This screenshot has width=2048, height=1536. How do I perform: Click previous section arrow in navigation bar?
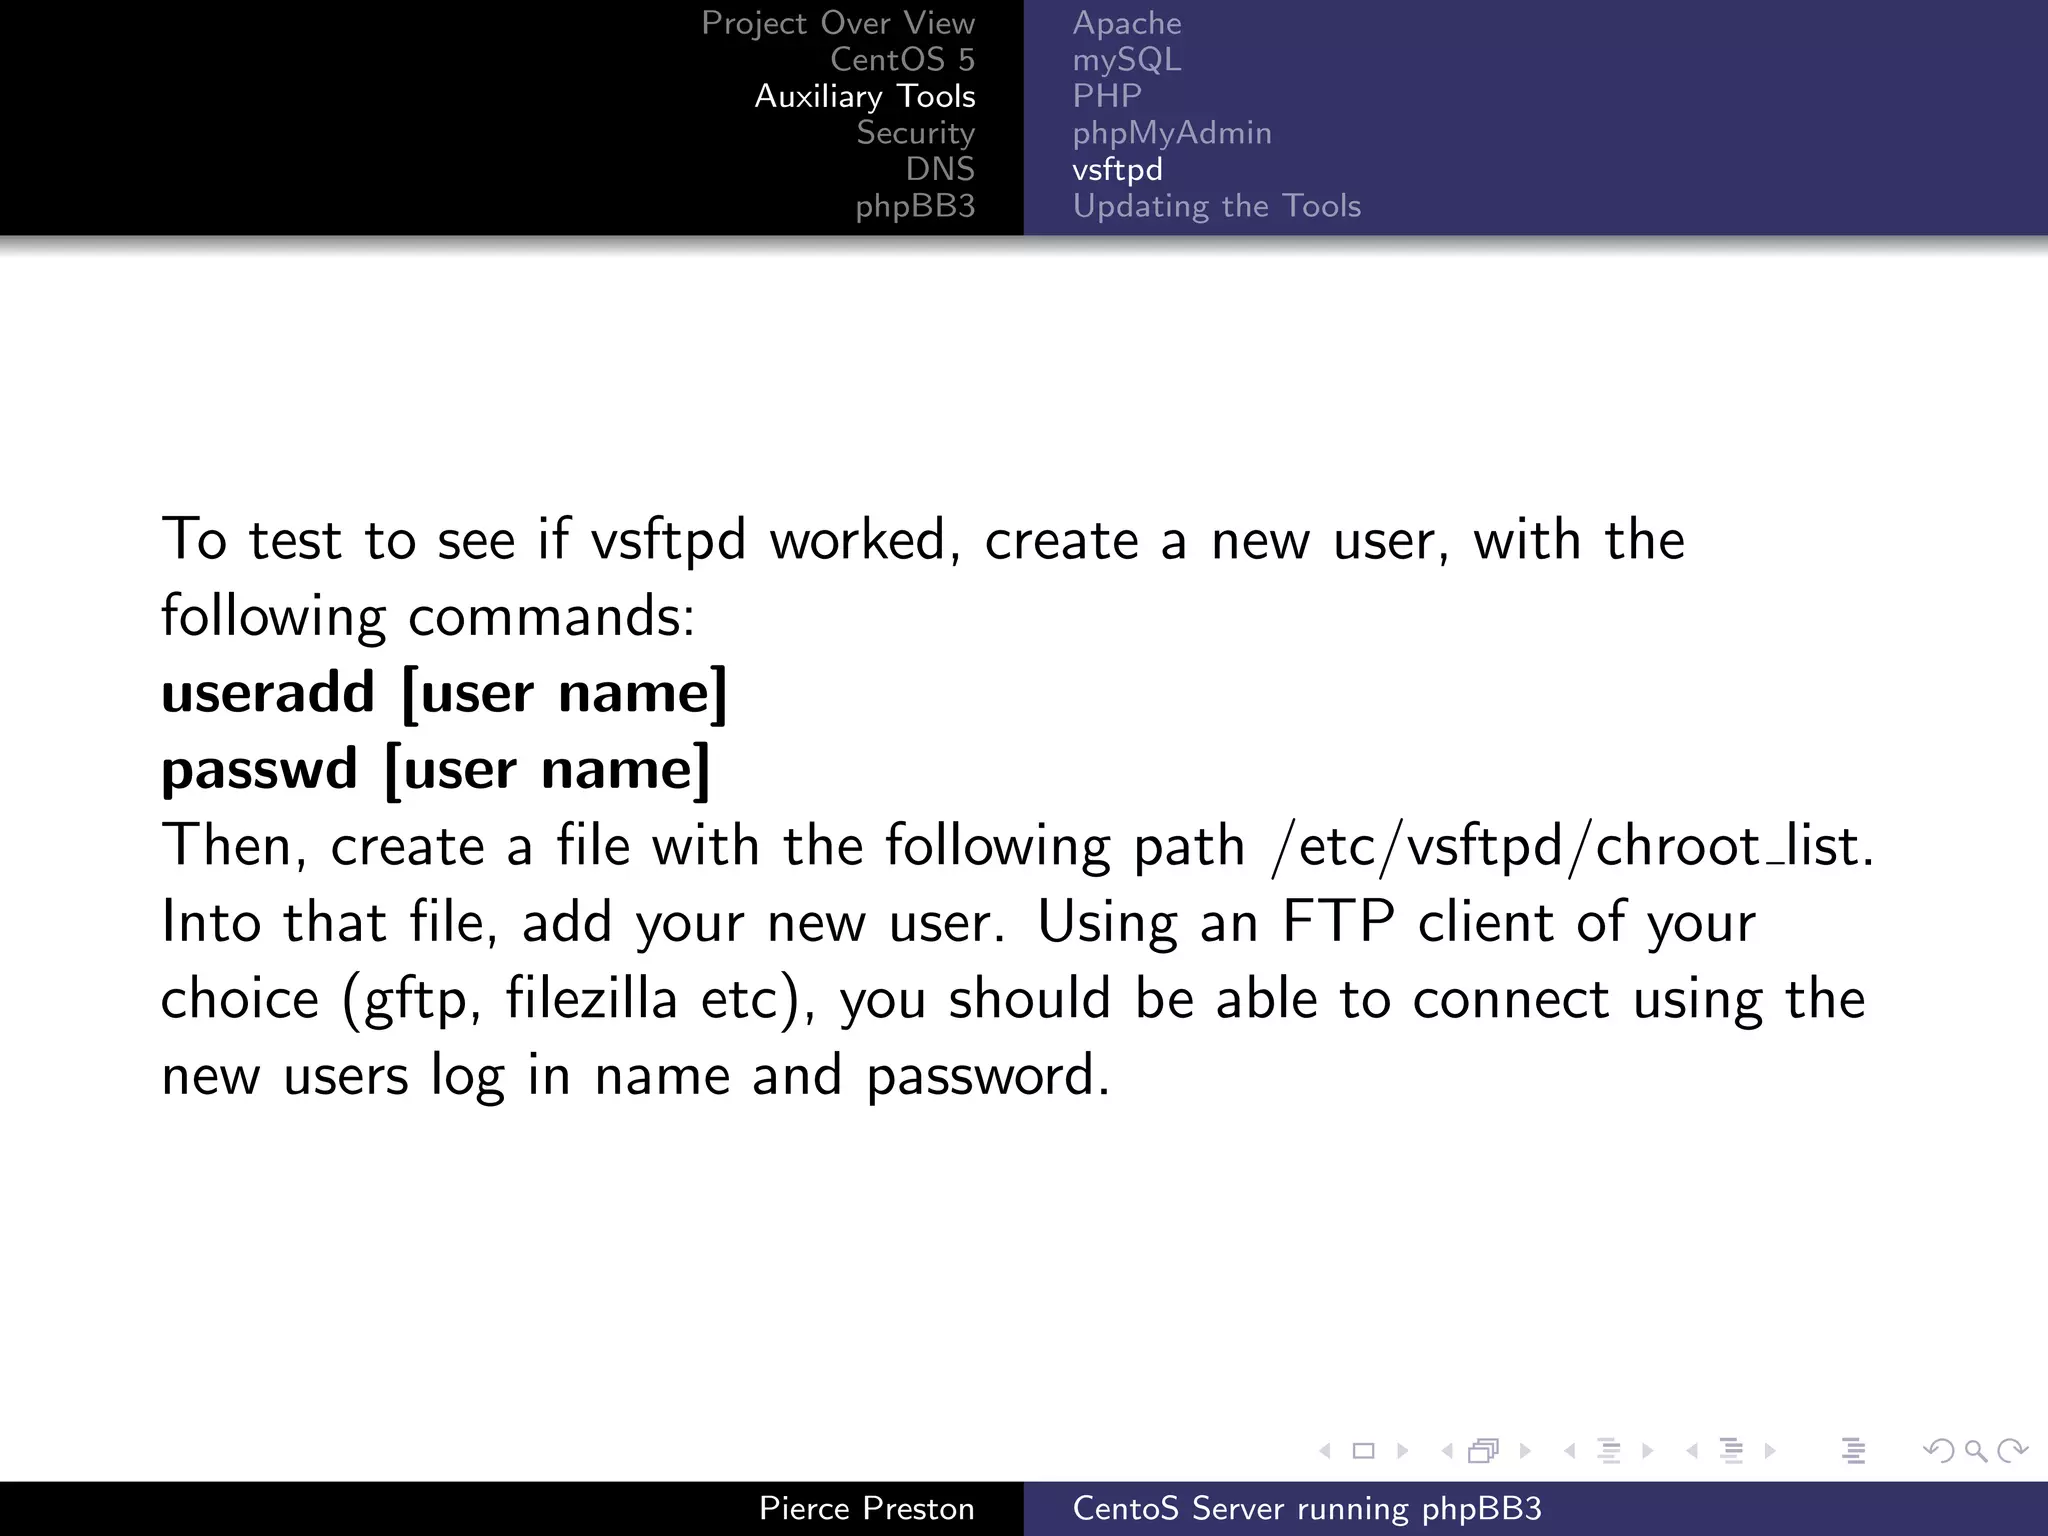[1692, 1450]
